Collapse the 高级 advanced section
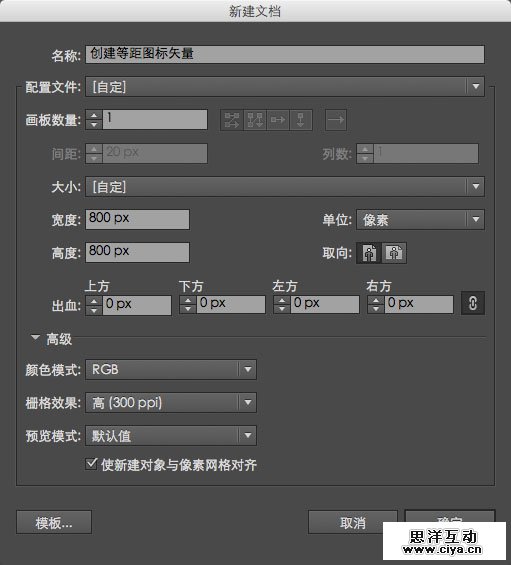 35,338
